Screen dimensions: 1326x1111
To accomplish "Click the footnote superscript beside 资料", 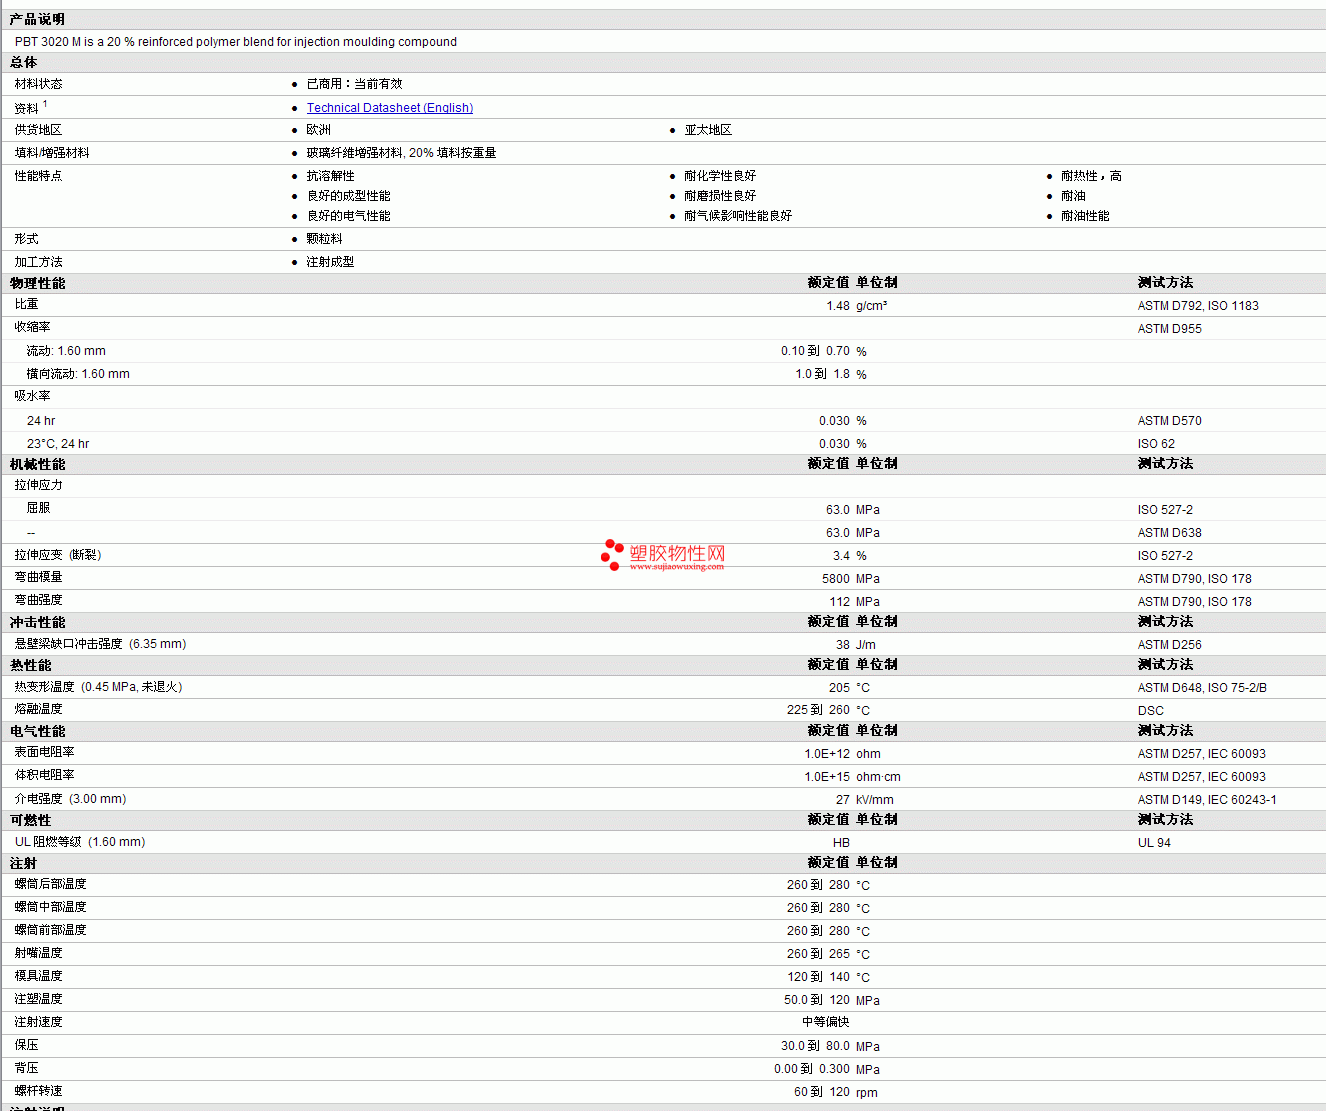I will pyautogui.click(x=45, y=104).
